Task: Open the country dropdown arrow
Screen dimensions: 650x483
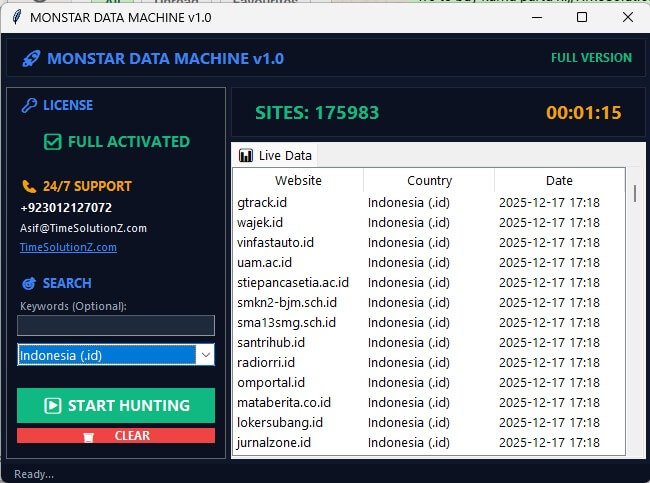Action: [x=205, y=355]
